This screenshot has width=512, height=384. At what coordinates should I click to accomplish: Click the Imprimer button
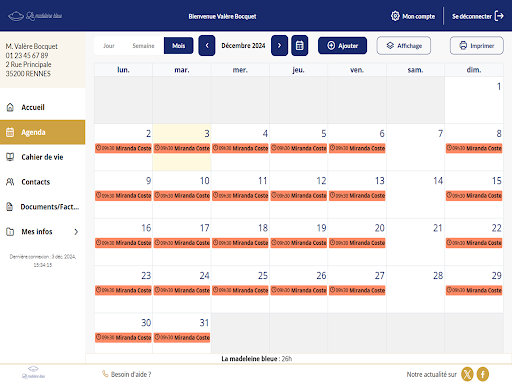coord(477,46)
